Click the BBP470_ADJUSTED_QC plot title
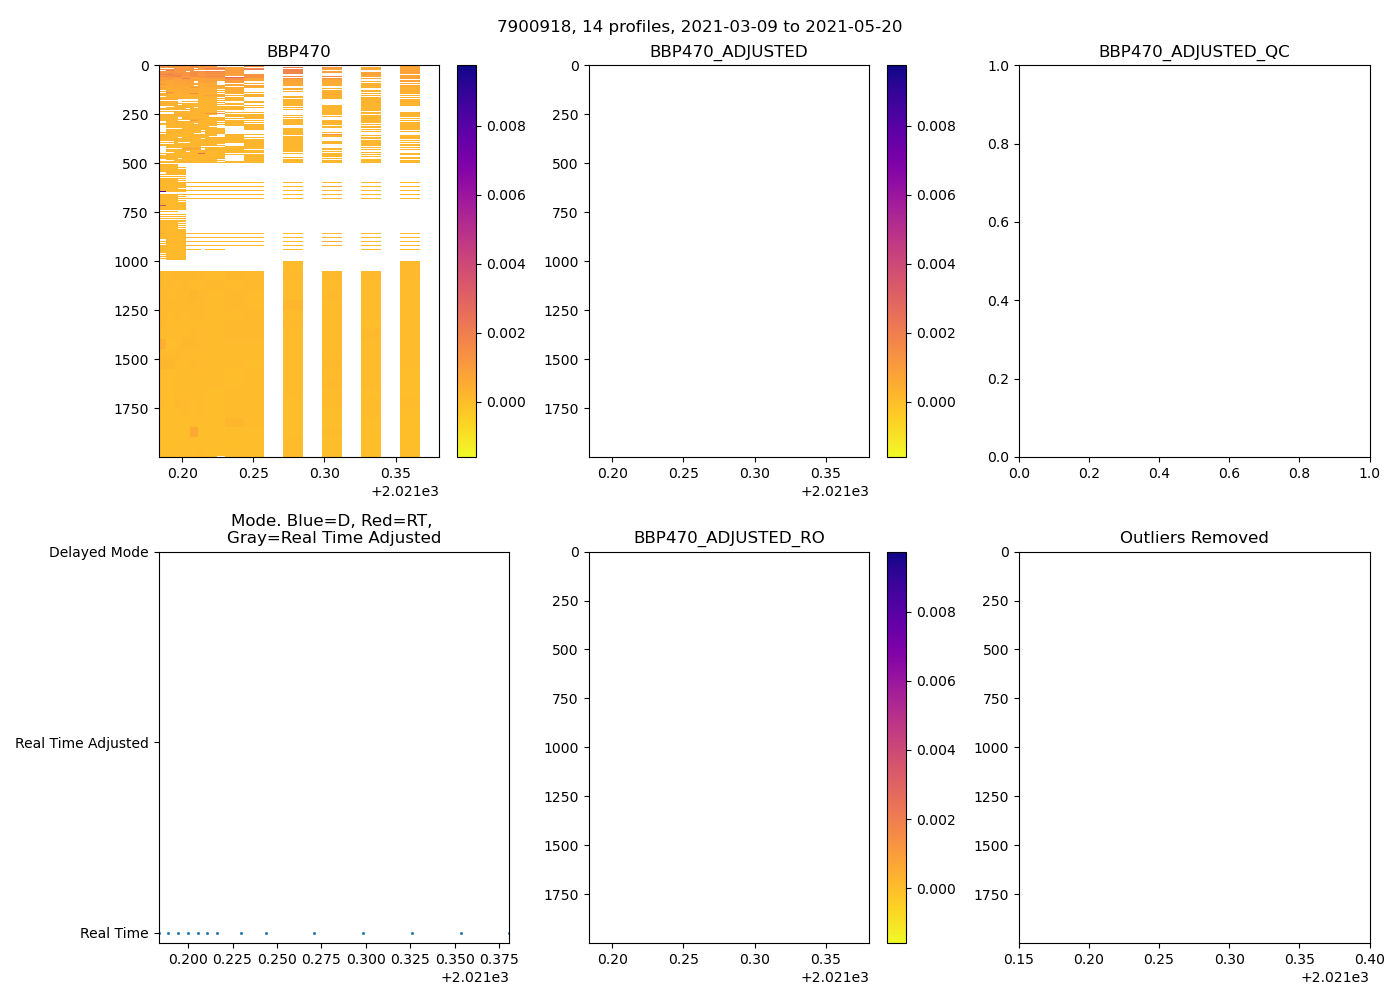Image resolution: width=1400 pixels, height=1000 pixels. 1194,52
